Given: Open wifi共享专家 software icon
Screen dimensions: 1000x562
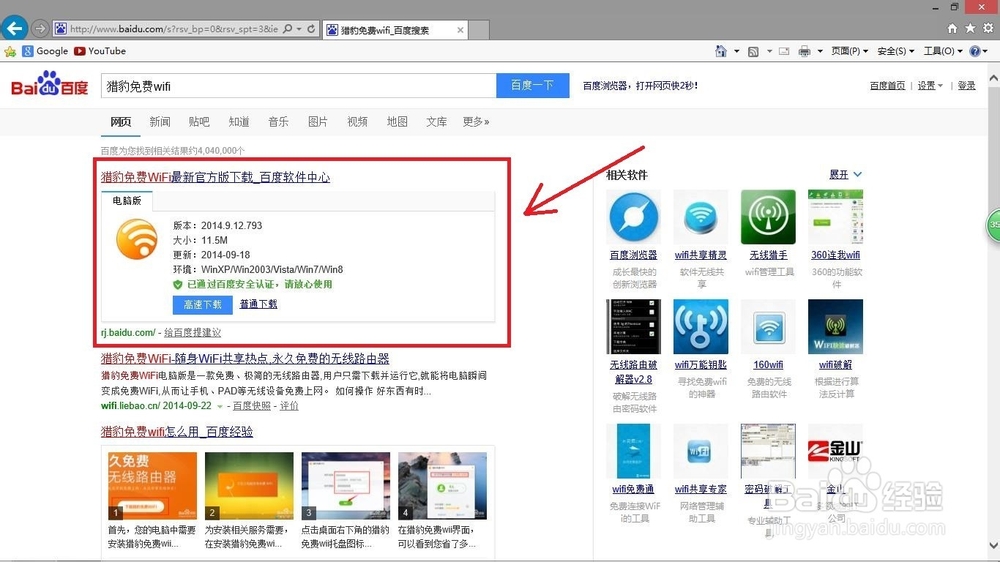Looking at the screenshot, I should 700,451.
